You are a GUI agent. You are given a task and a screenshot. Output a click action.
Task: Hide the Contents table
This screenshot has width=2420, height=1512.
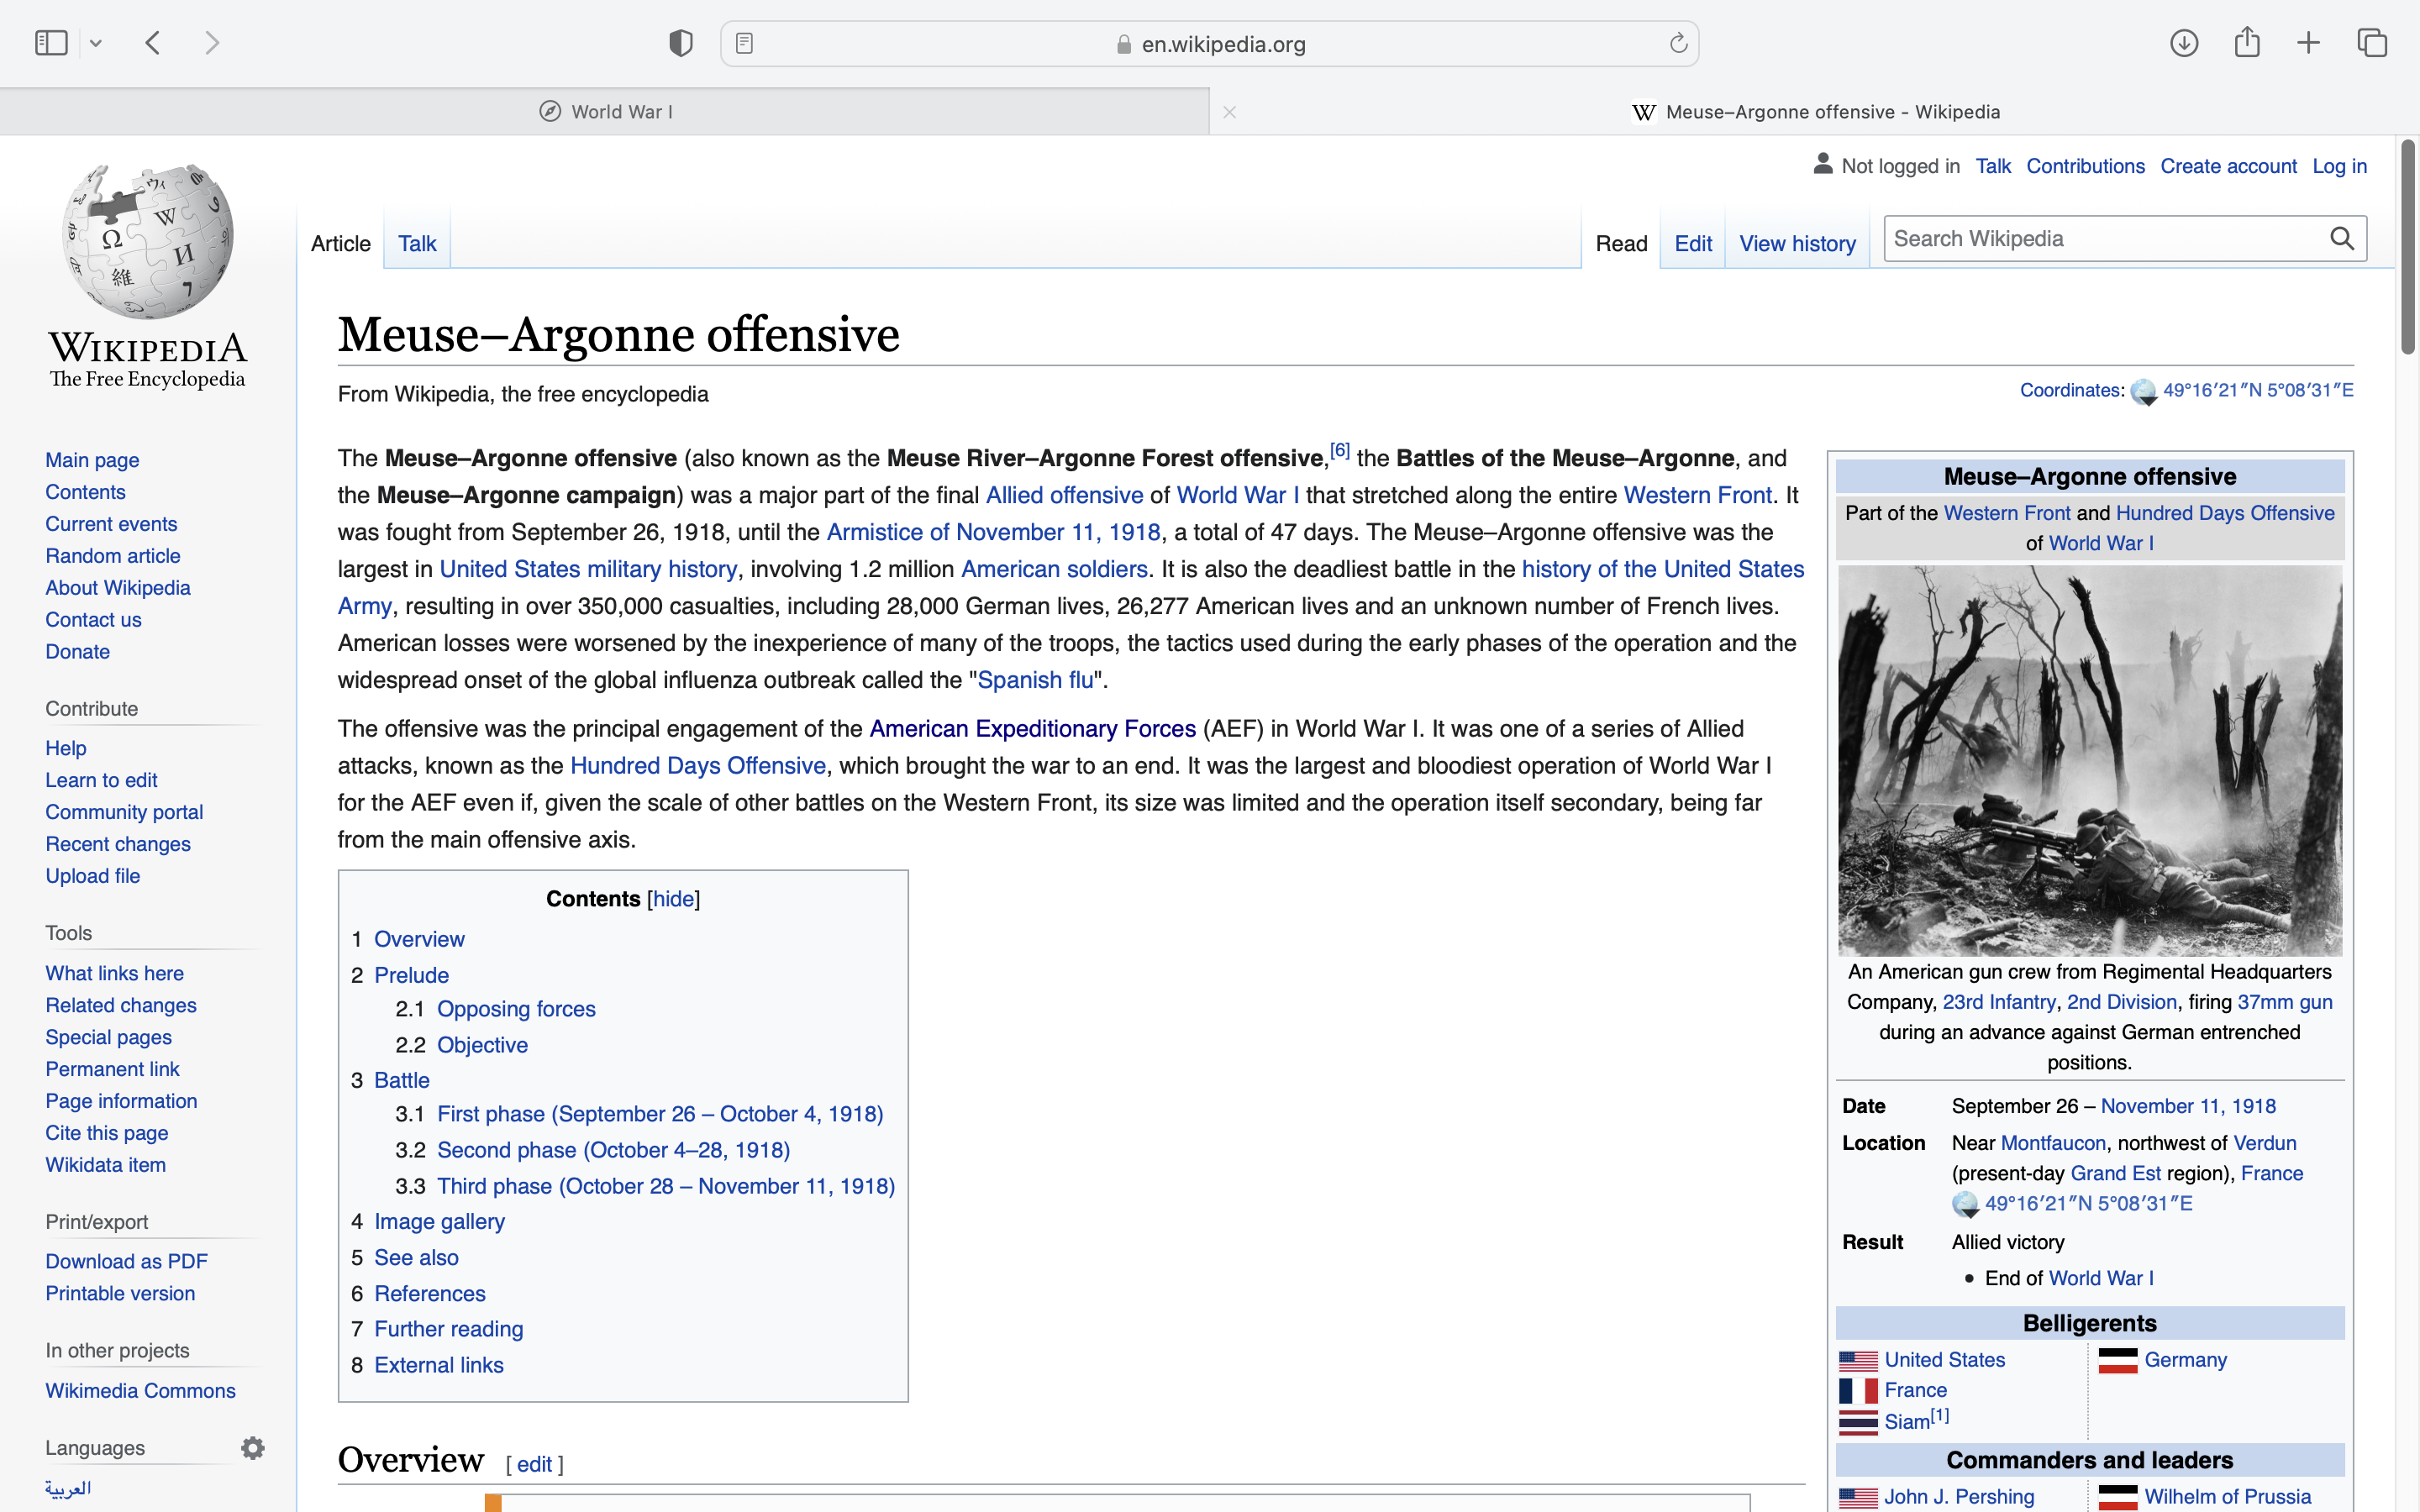click(x=673, y=898)
